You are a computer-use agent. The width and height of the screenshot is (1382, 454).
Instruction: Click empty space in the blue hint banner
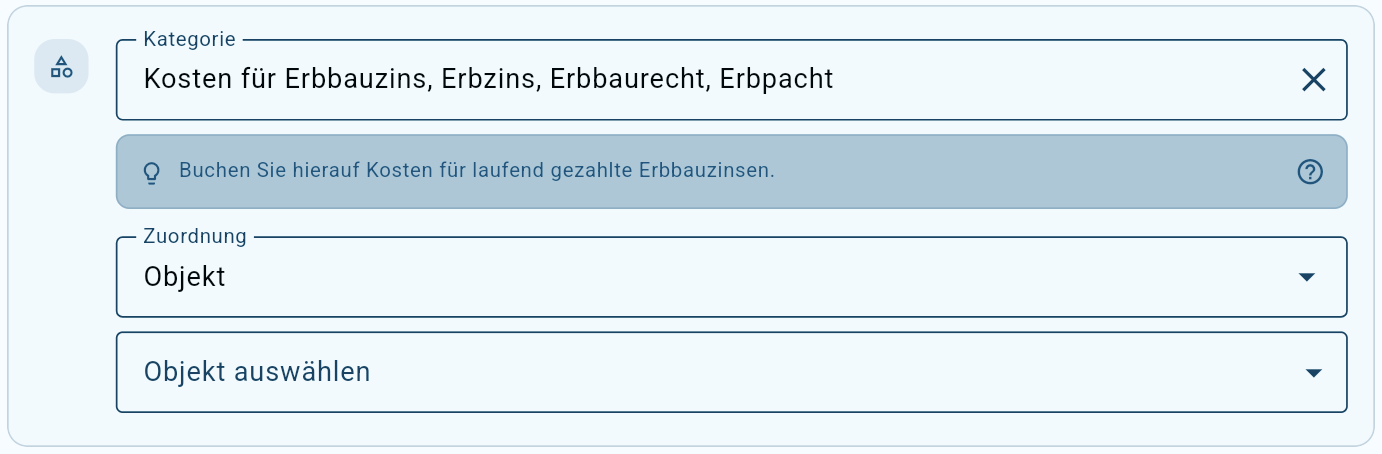tap(1030, 172)
